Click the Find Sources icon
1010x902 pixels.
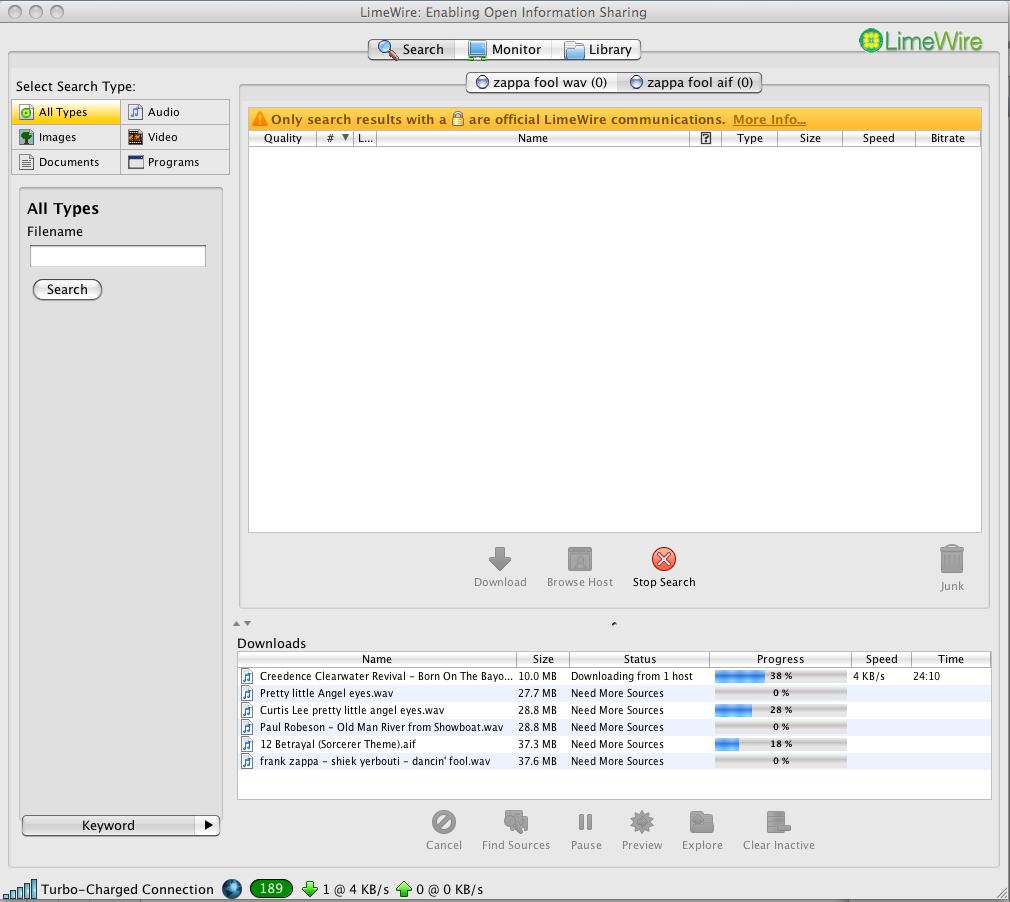[516, 822]
